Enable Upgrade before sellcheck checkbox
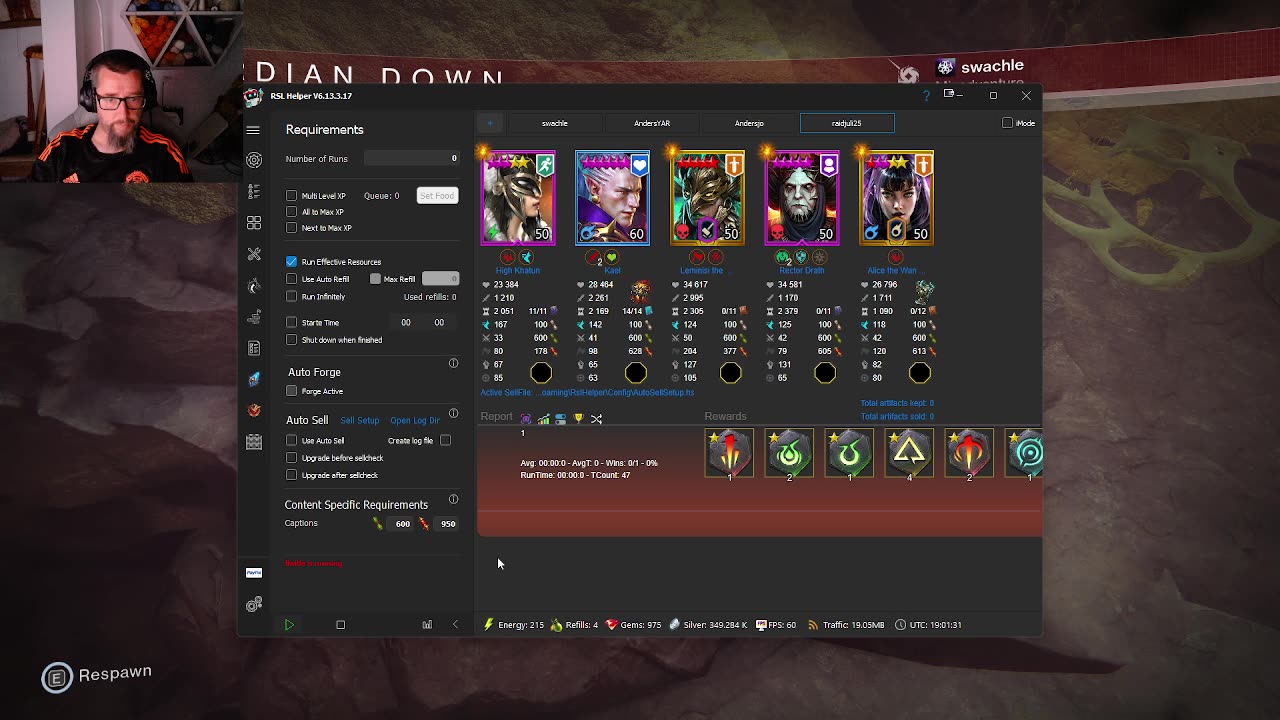The image size is (1280, 720). click(x=292, y=458)
